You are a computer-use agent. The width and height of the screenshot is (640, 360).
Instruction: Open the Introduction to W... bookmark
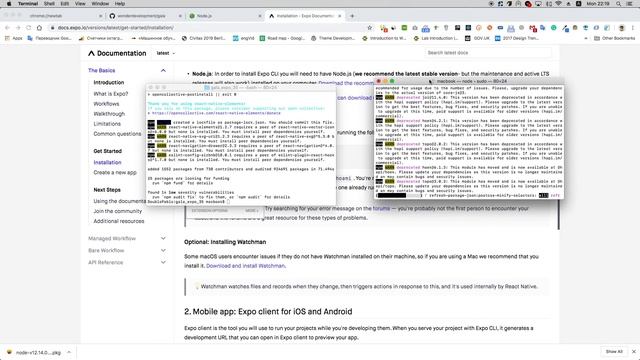tap(384, 38)
